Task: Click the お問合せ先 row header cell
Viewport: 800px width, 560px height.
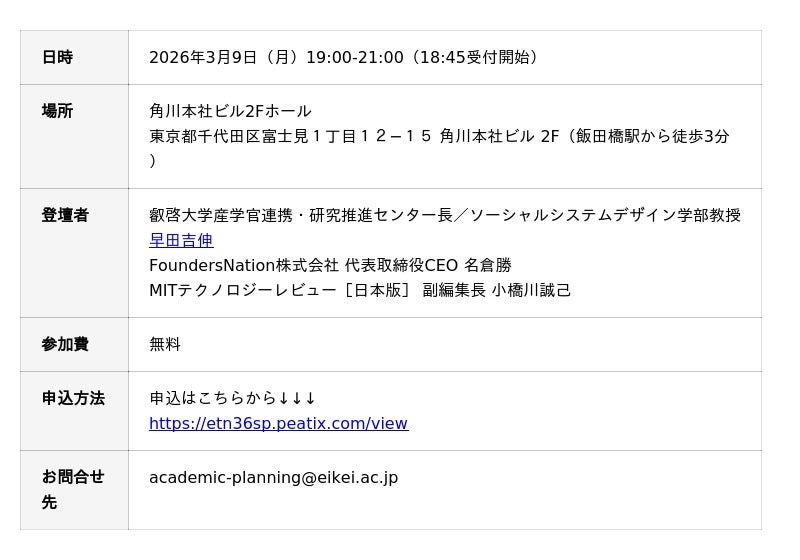Action: [73, 490]
